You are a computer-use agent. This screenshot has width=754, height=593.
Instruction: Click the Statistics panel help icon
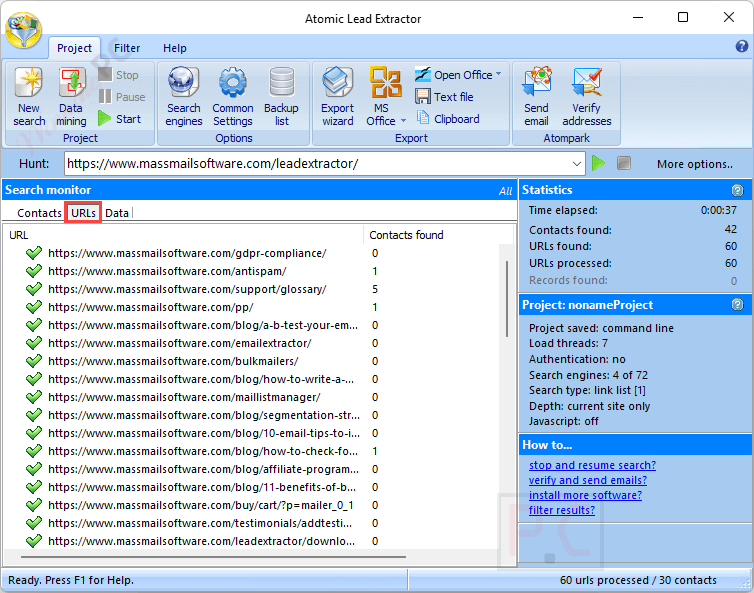(x=737, y=190)
